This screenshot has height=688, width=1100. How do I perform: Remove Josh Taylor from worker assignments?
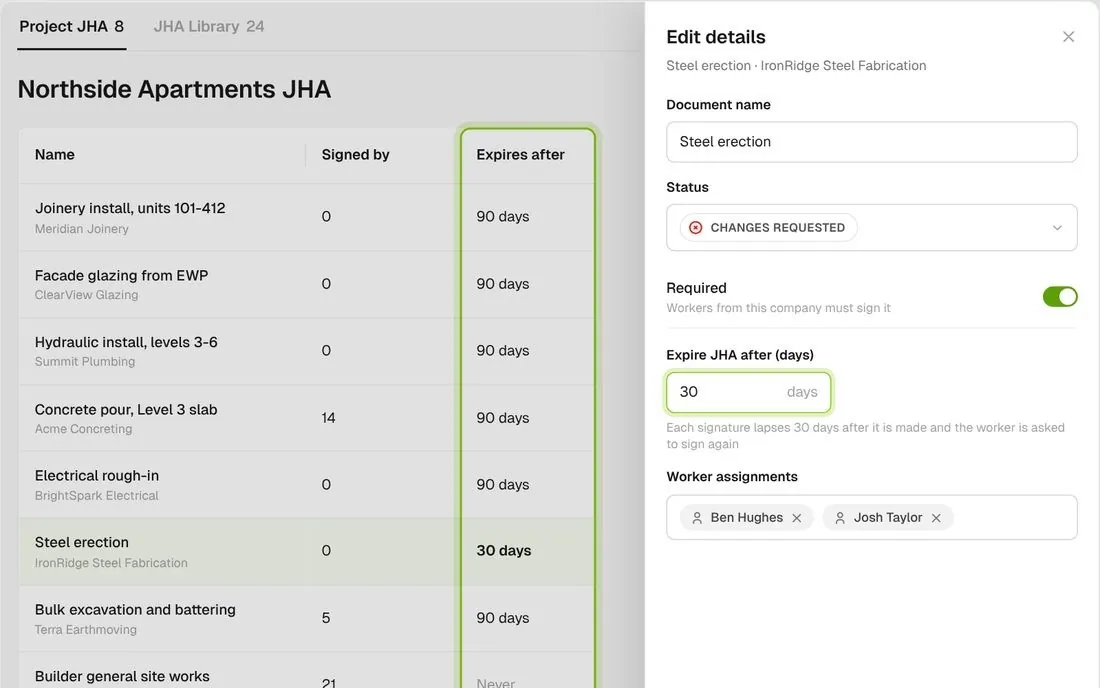pos(936,518)
